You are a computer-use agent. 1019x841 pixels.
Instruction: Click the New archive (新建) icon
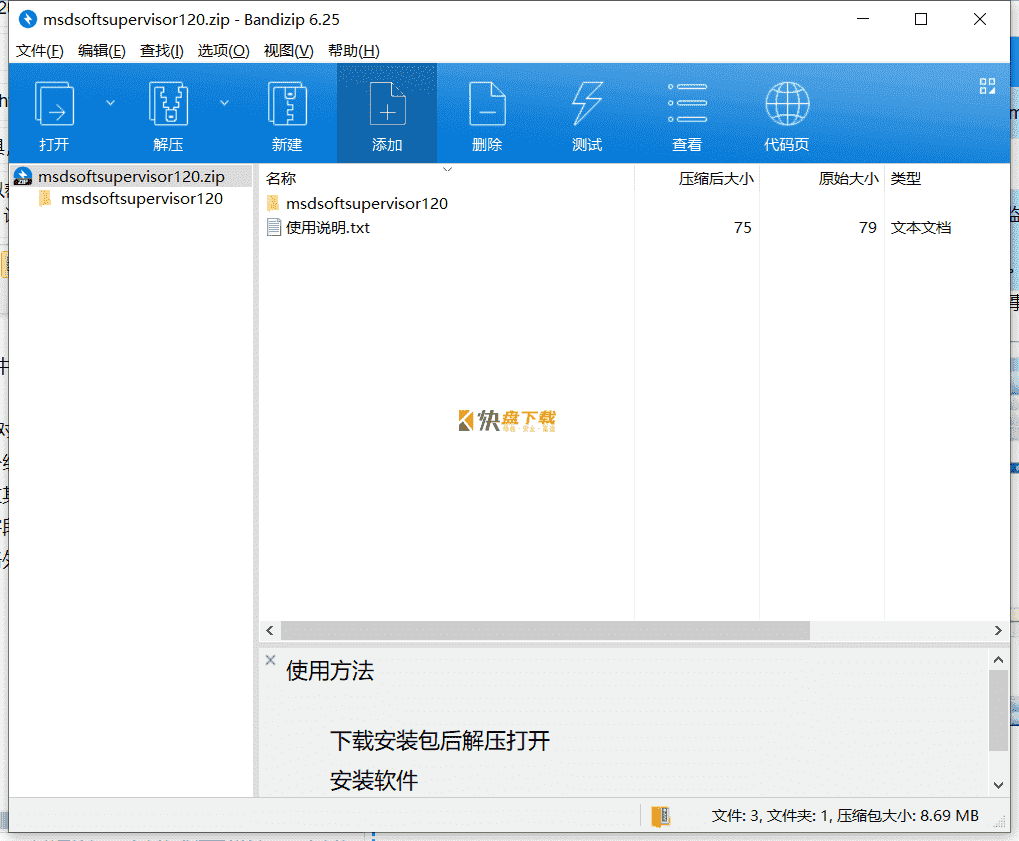click(x=287, y=103)
